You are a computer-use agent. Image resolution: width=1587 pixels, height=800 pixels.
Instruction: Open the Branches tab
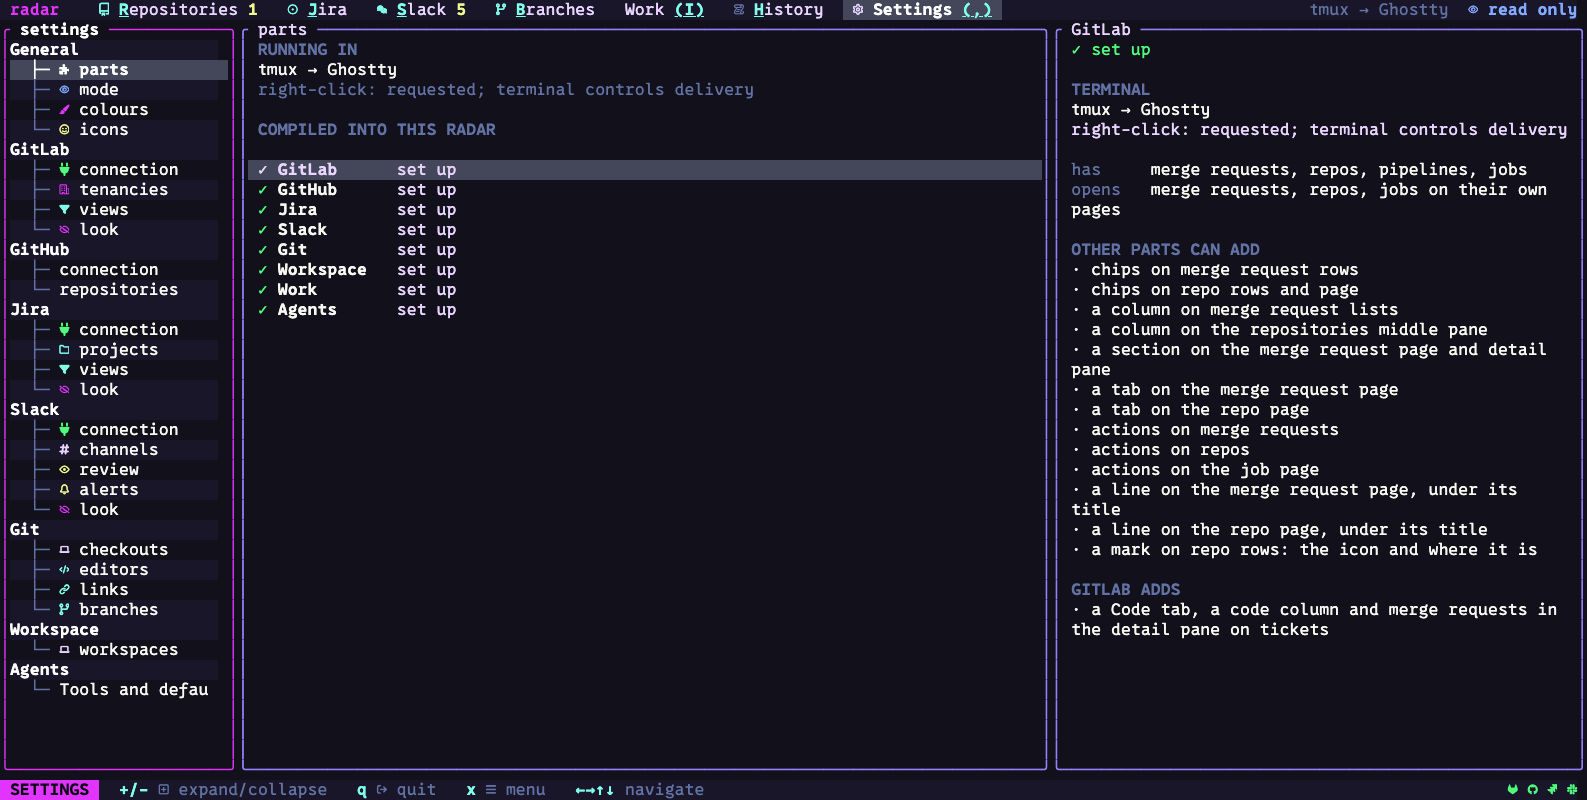point(545,10)
